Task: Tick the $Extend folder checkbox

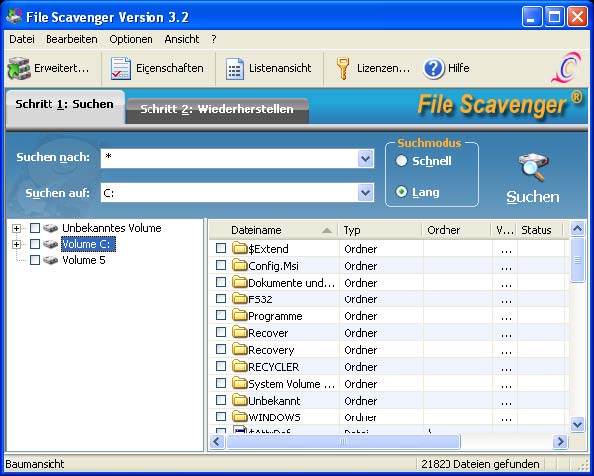Action: tap(221, 248)
